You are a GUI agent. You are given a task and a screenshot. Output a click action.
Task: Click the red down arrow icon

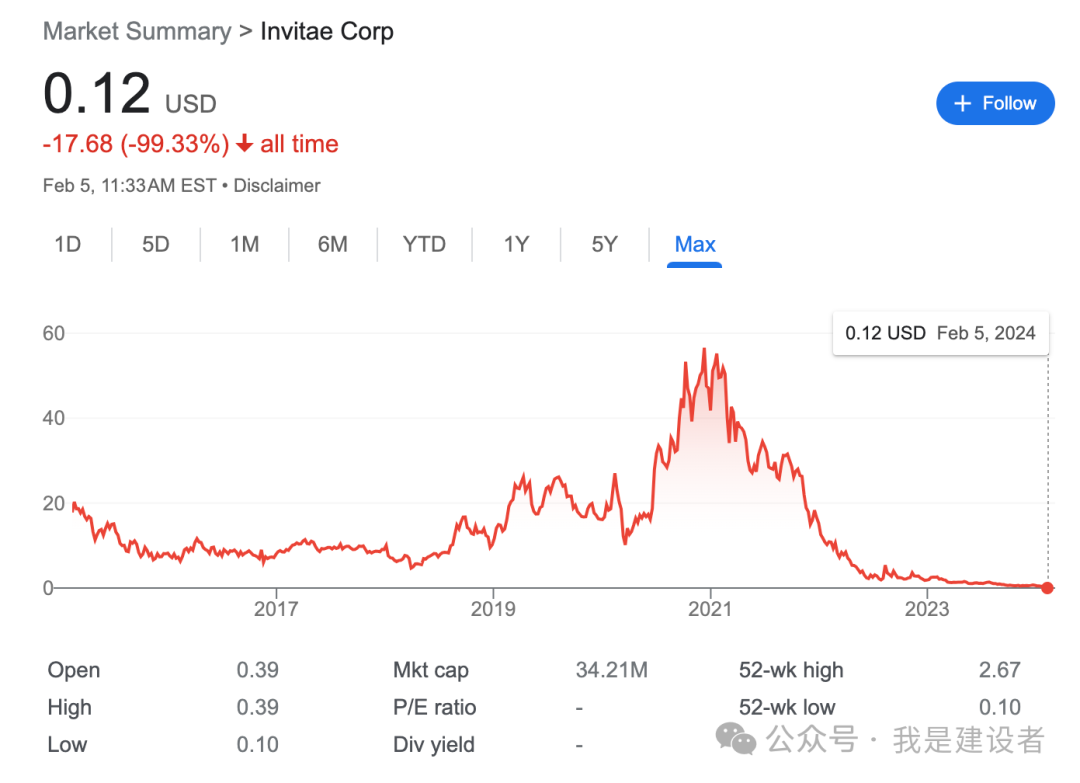[245, 144]
